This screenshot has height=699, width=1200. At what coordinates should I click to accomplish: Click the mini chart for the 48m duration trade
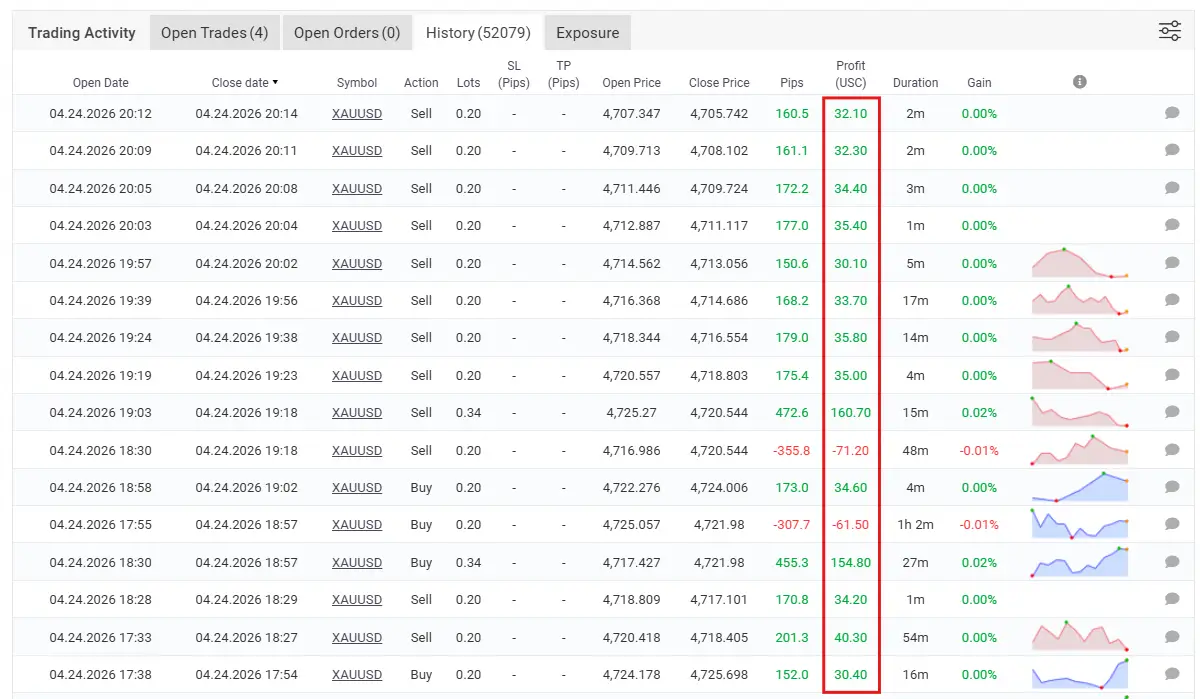click(1079, 450)
